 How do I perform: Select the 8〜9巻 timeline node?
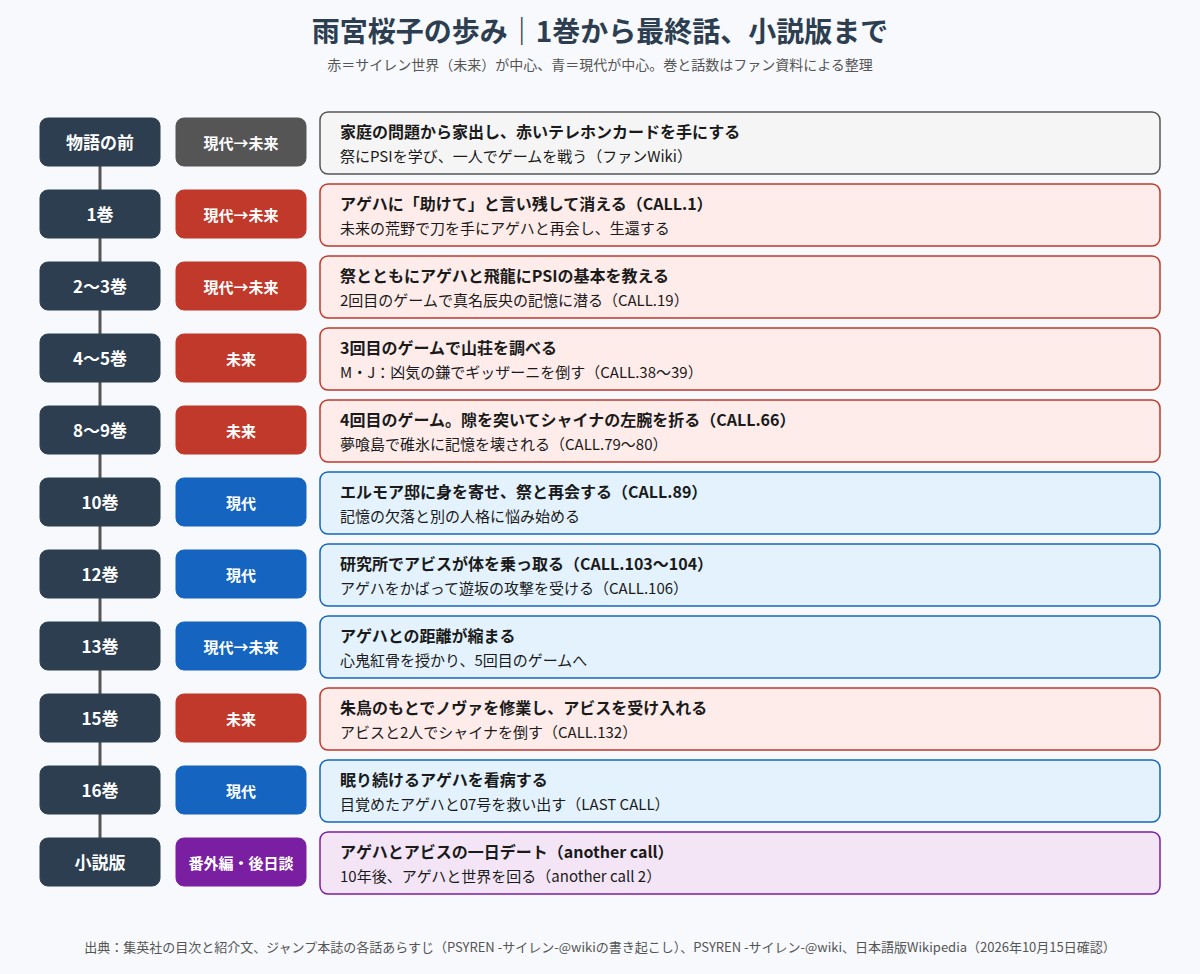click(x=100, y=430)
